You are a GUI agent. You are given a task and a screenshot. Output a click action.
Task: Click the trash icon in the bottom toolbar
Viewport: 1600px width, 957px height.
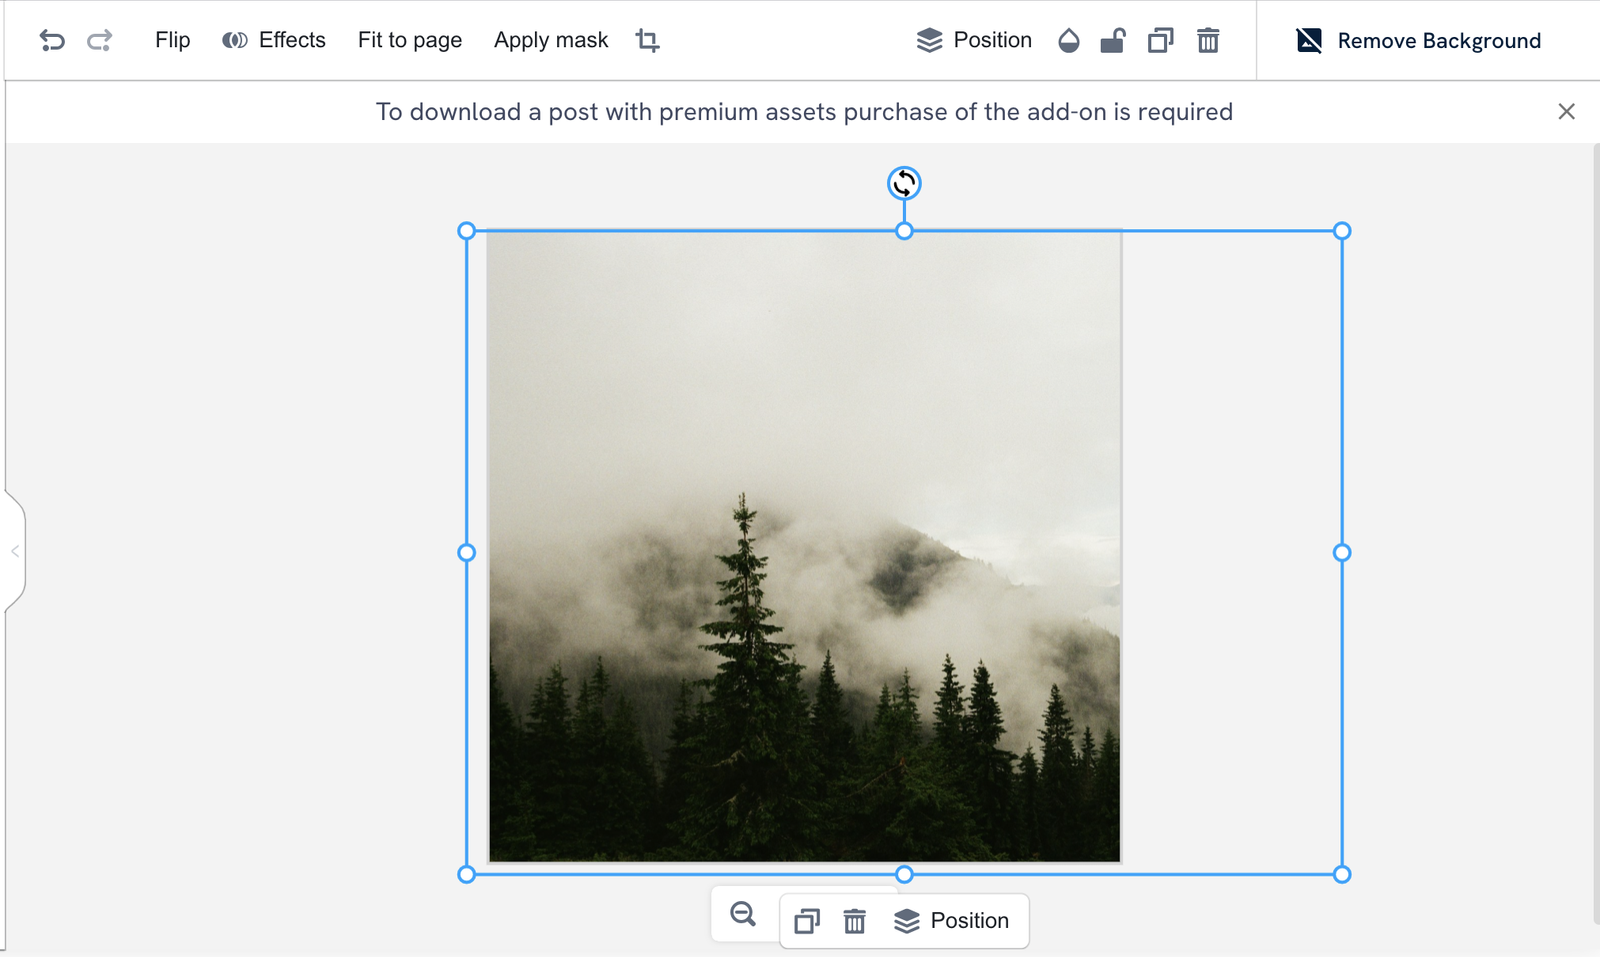click(854, 920)
